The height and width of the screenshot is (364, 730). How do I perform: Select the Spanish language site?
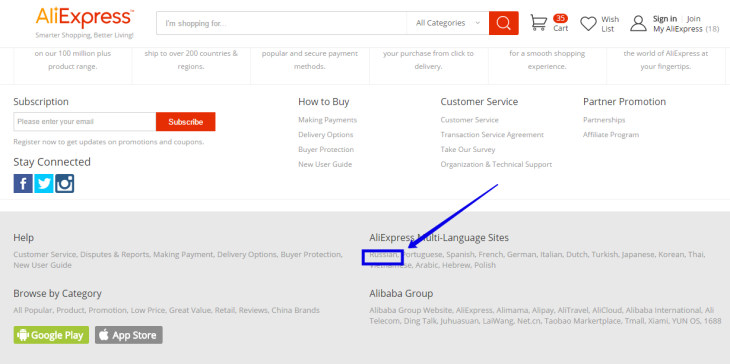tap(460, 255)
